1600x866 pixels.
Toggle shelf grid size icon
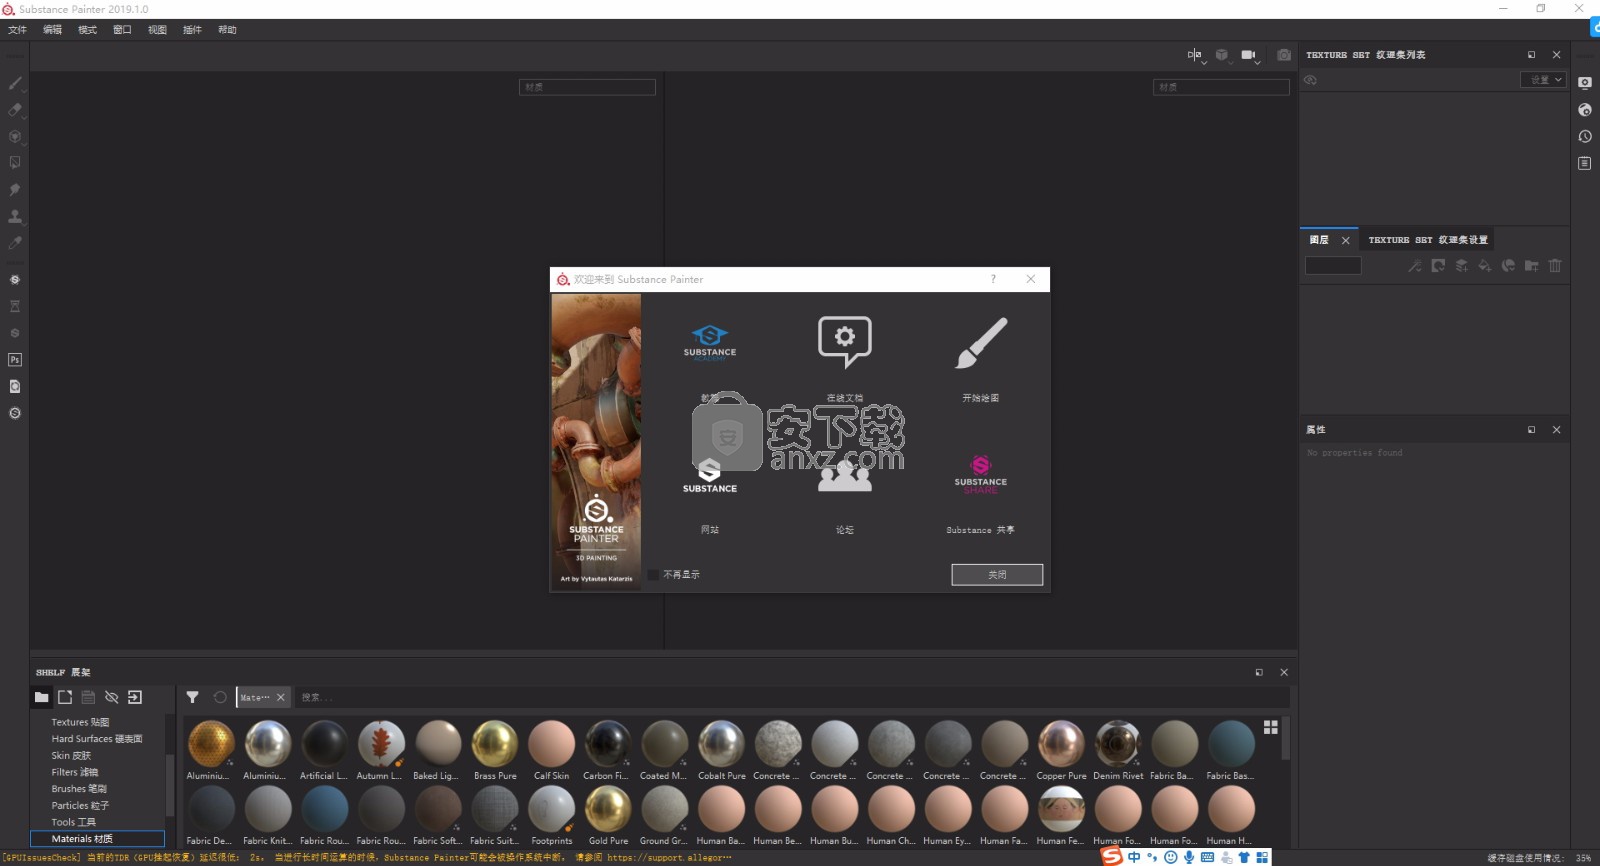(x=1271, y=727)
